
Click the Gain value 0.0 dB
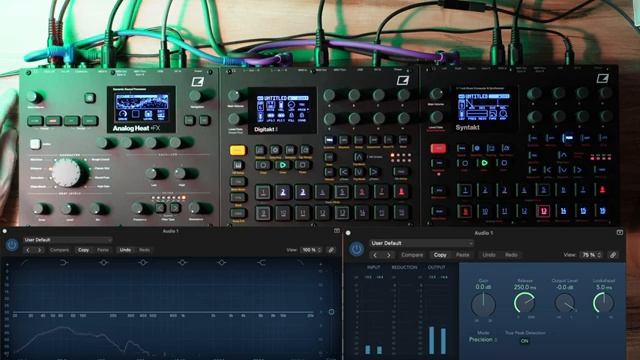point(483,287)
